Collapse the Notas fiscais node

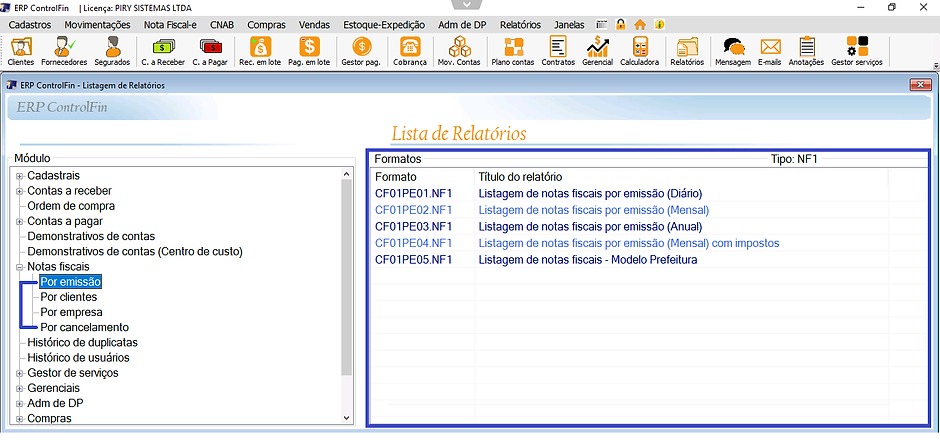[x=19, y=267]
